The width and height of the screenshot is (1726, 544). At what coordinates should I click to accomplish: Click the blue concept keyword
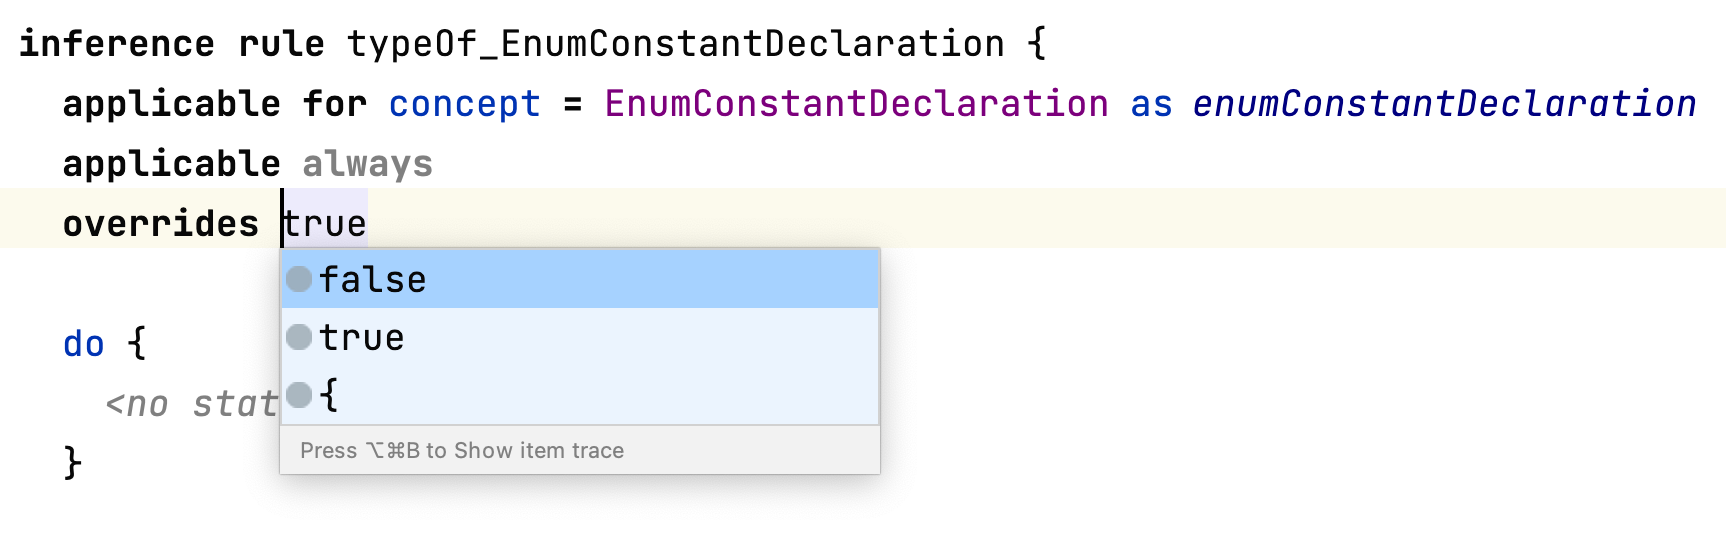[x=465, y=104]
